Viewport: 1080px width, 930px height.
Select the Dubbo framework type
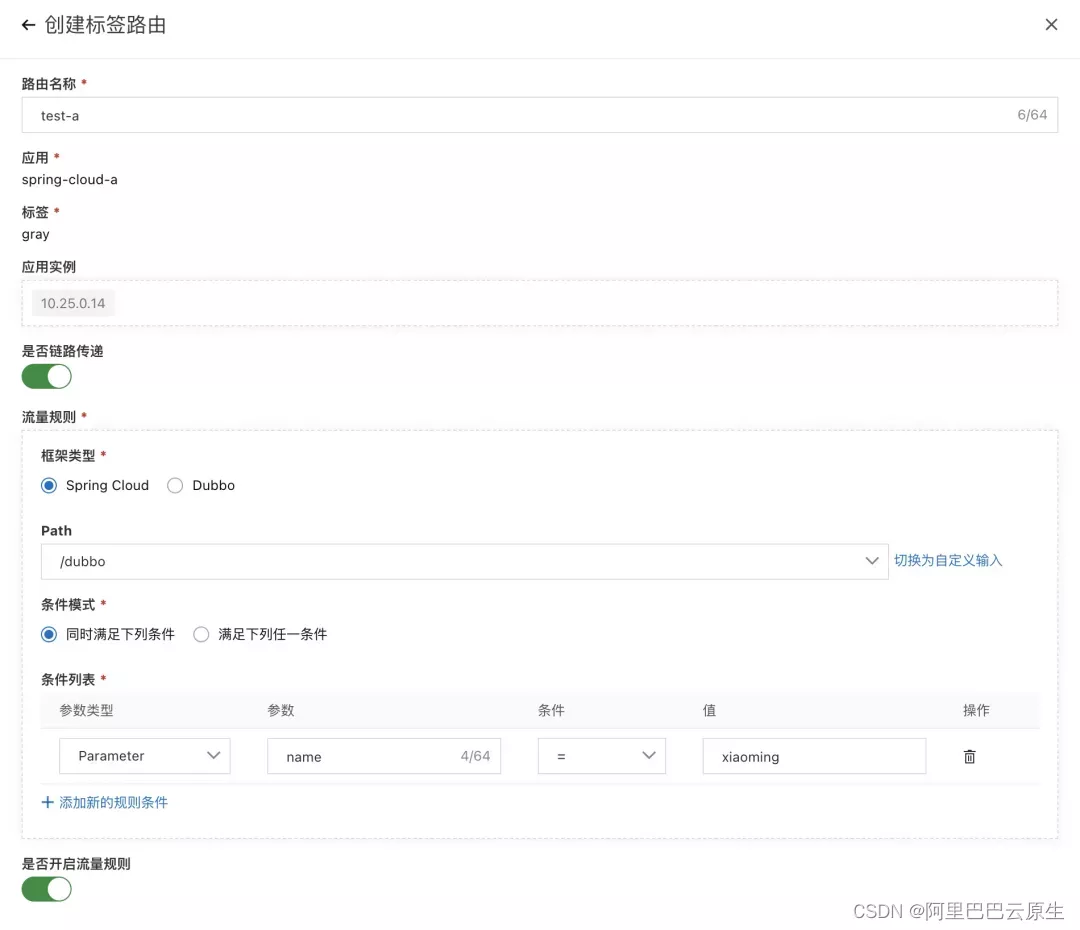pos(174,485)
